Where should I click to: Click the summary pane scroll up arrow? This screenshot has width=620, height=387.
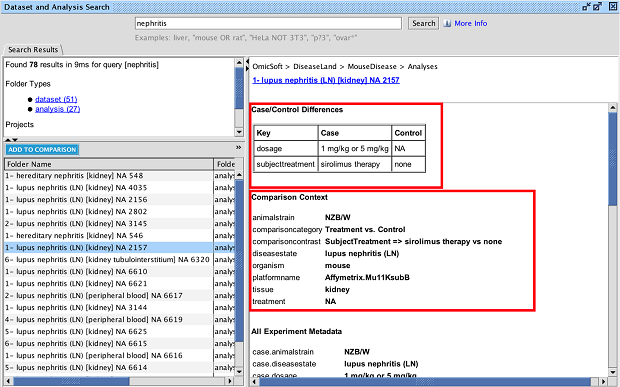[239, 62]
